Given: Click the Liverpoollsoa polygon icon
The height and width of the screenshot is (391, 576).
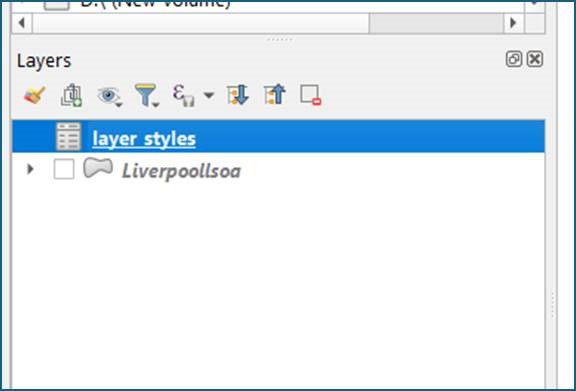Looking at the screenshot, I should (98, 168).
